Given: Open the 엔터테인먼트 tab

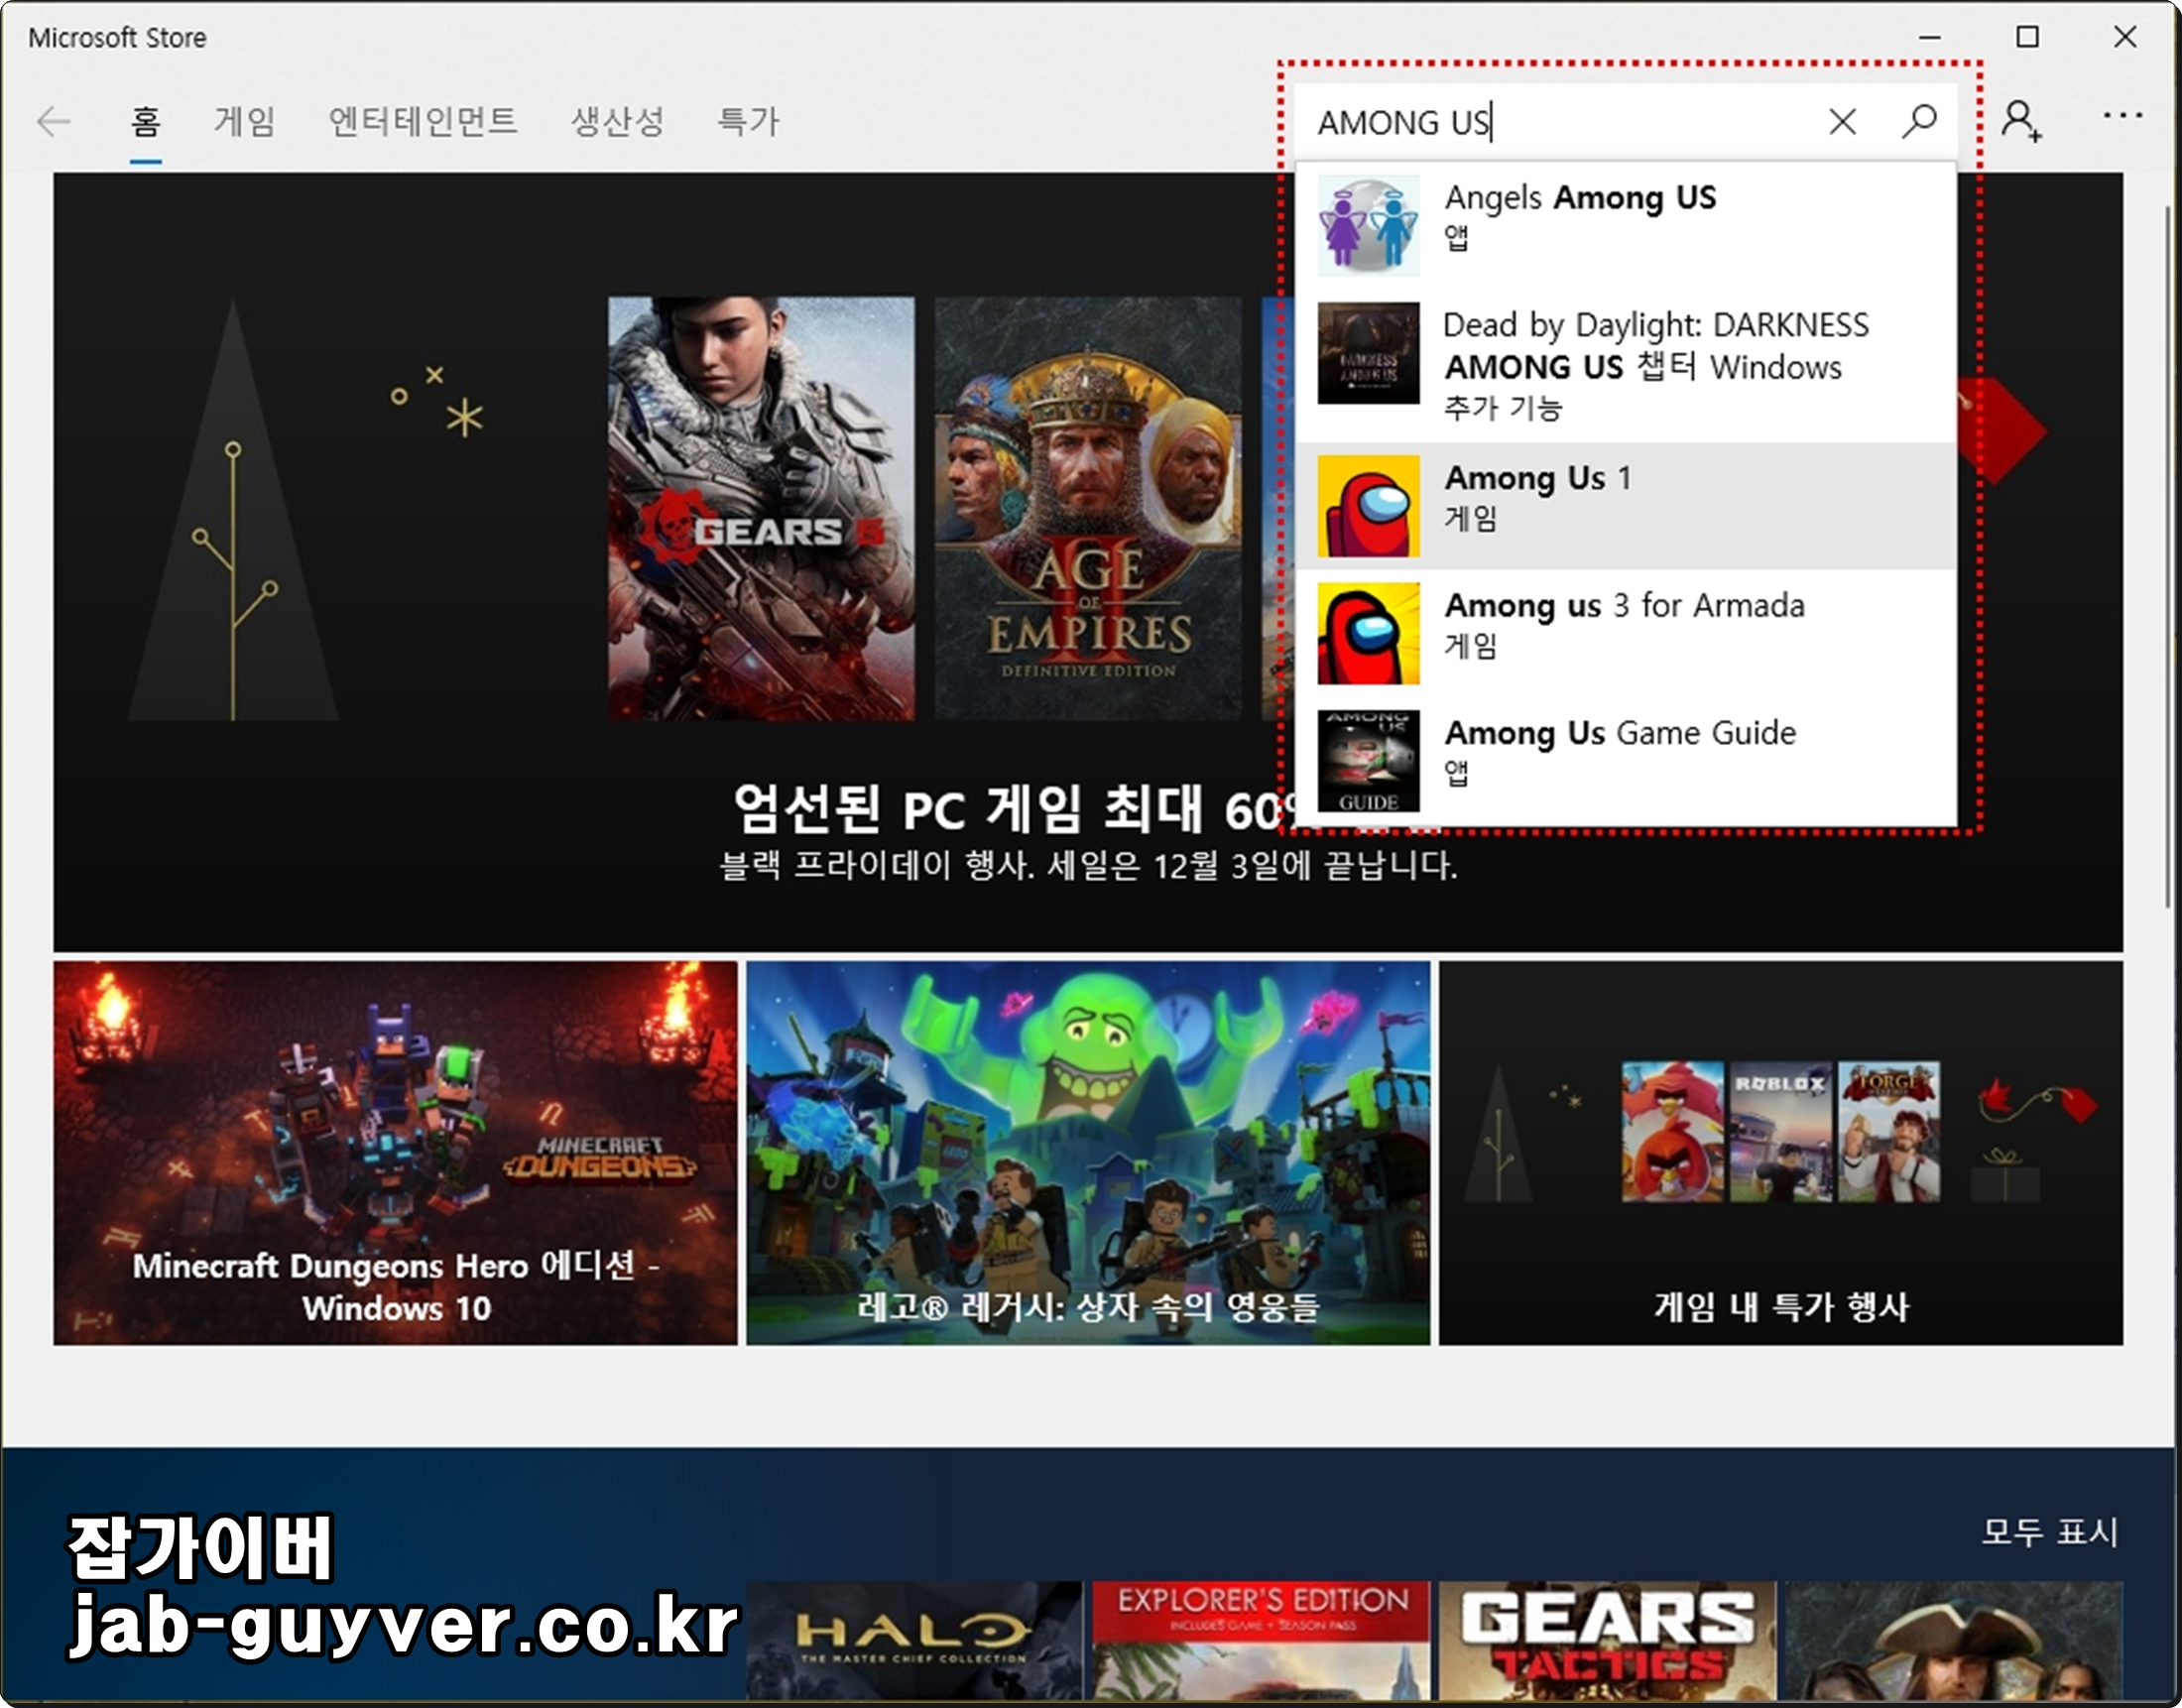Looking at the screenshot, I should 422,122.
